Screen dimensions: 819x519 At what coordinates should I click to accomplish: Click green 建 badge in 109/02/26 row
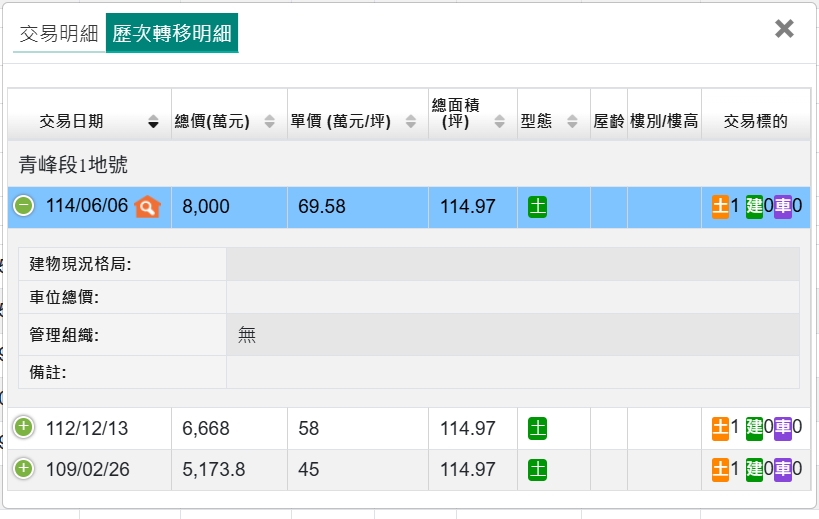(x=754, y=469)
